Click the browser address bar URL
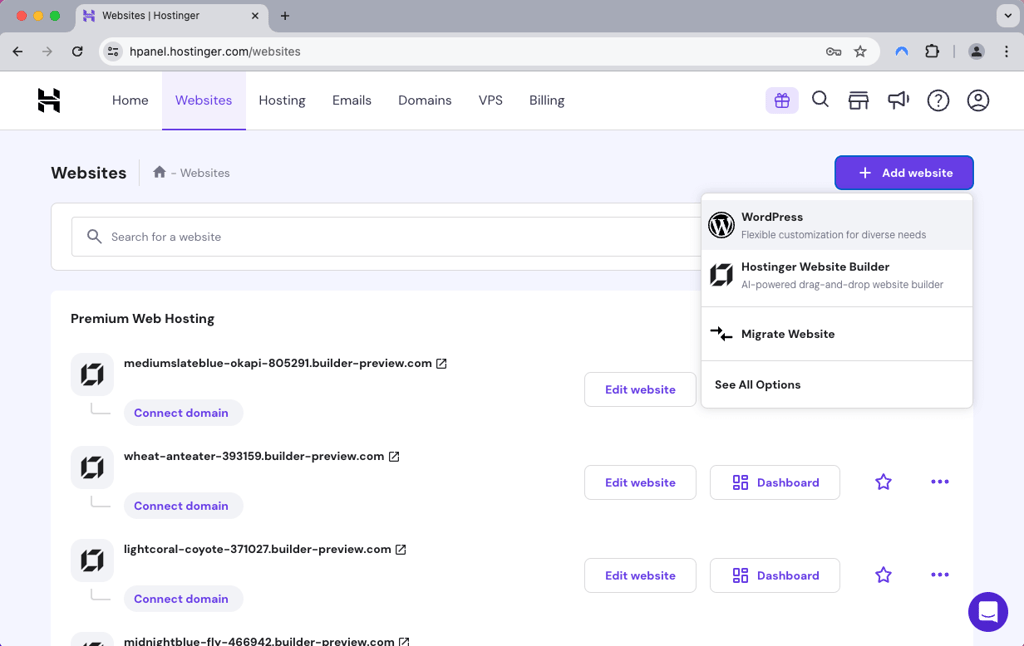Image resolution: width=1024 pixels, height=646 pixels. pos(215,52)
